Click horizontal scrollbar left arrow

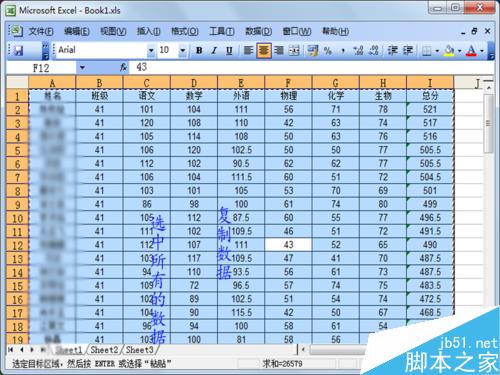tap(303, 350)
